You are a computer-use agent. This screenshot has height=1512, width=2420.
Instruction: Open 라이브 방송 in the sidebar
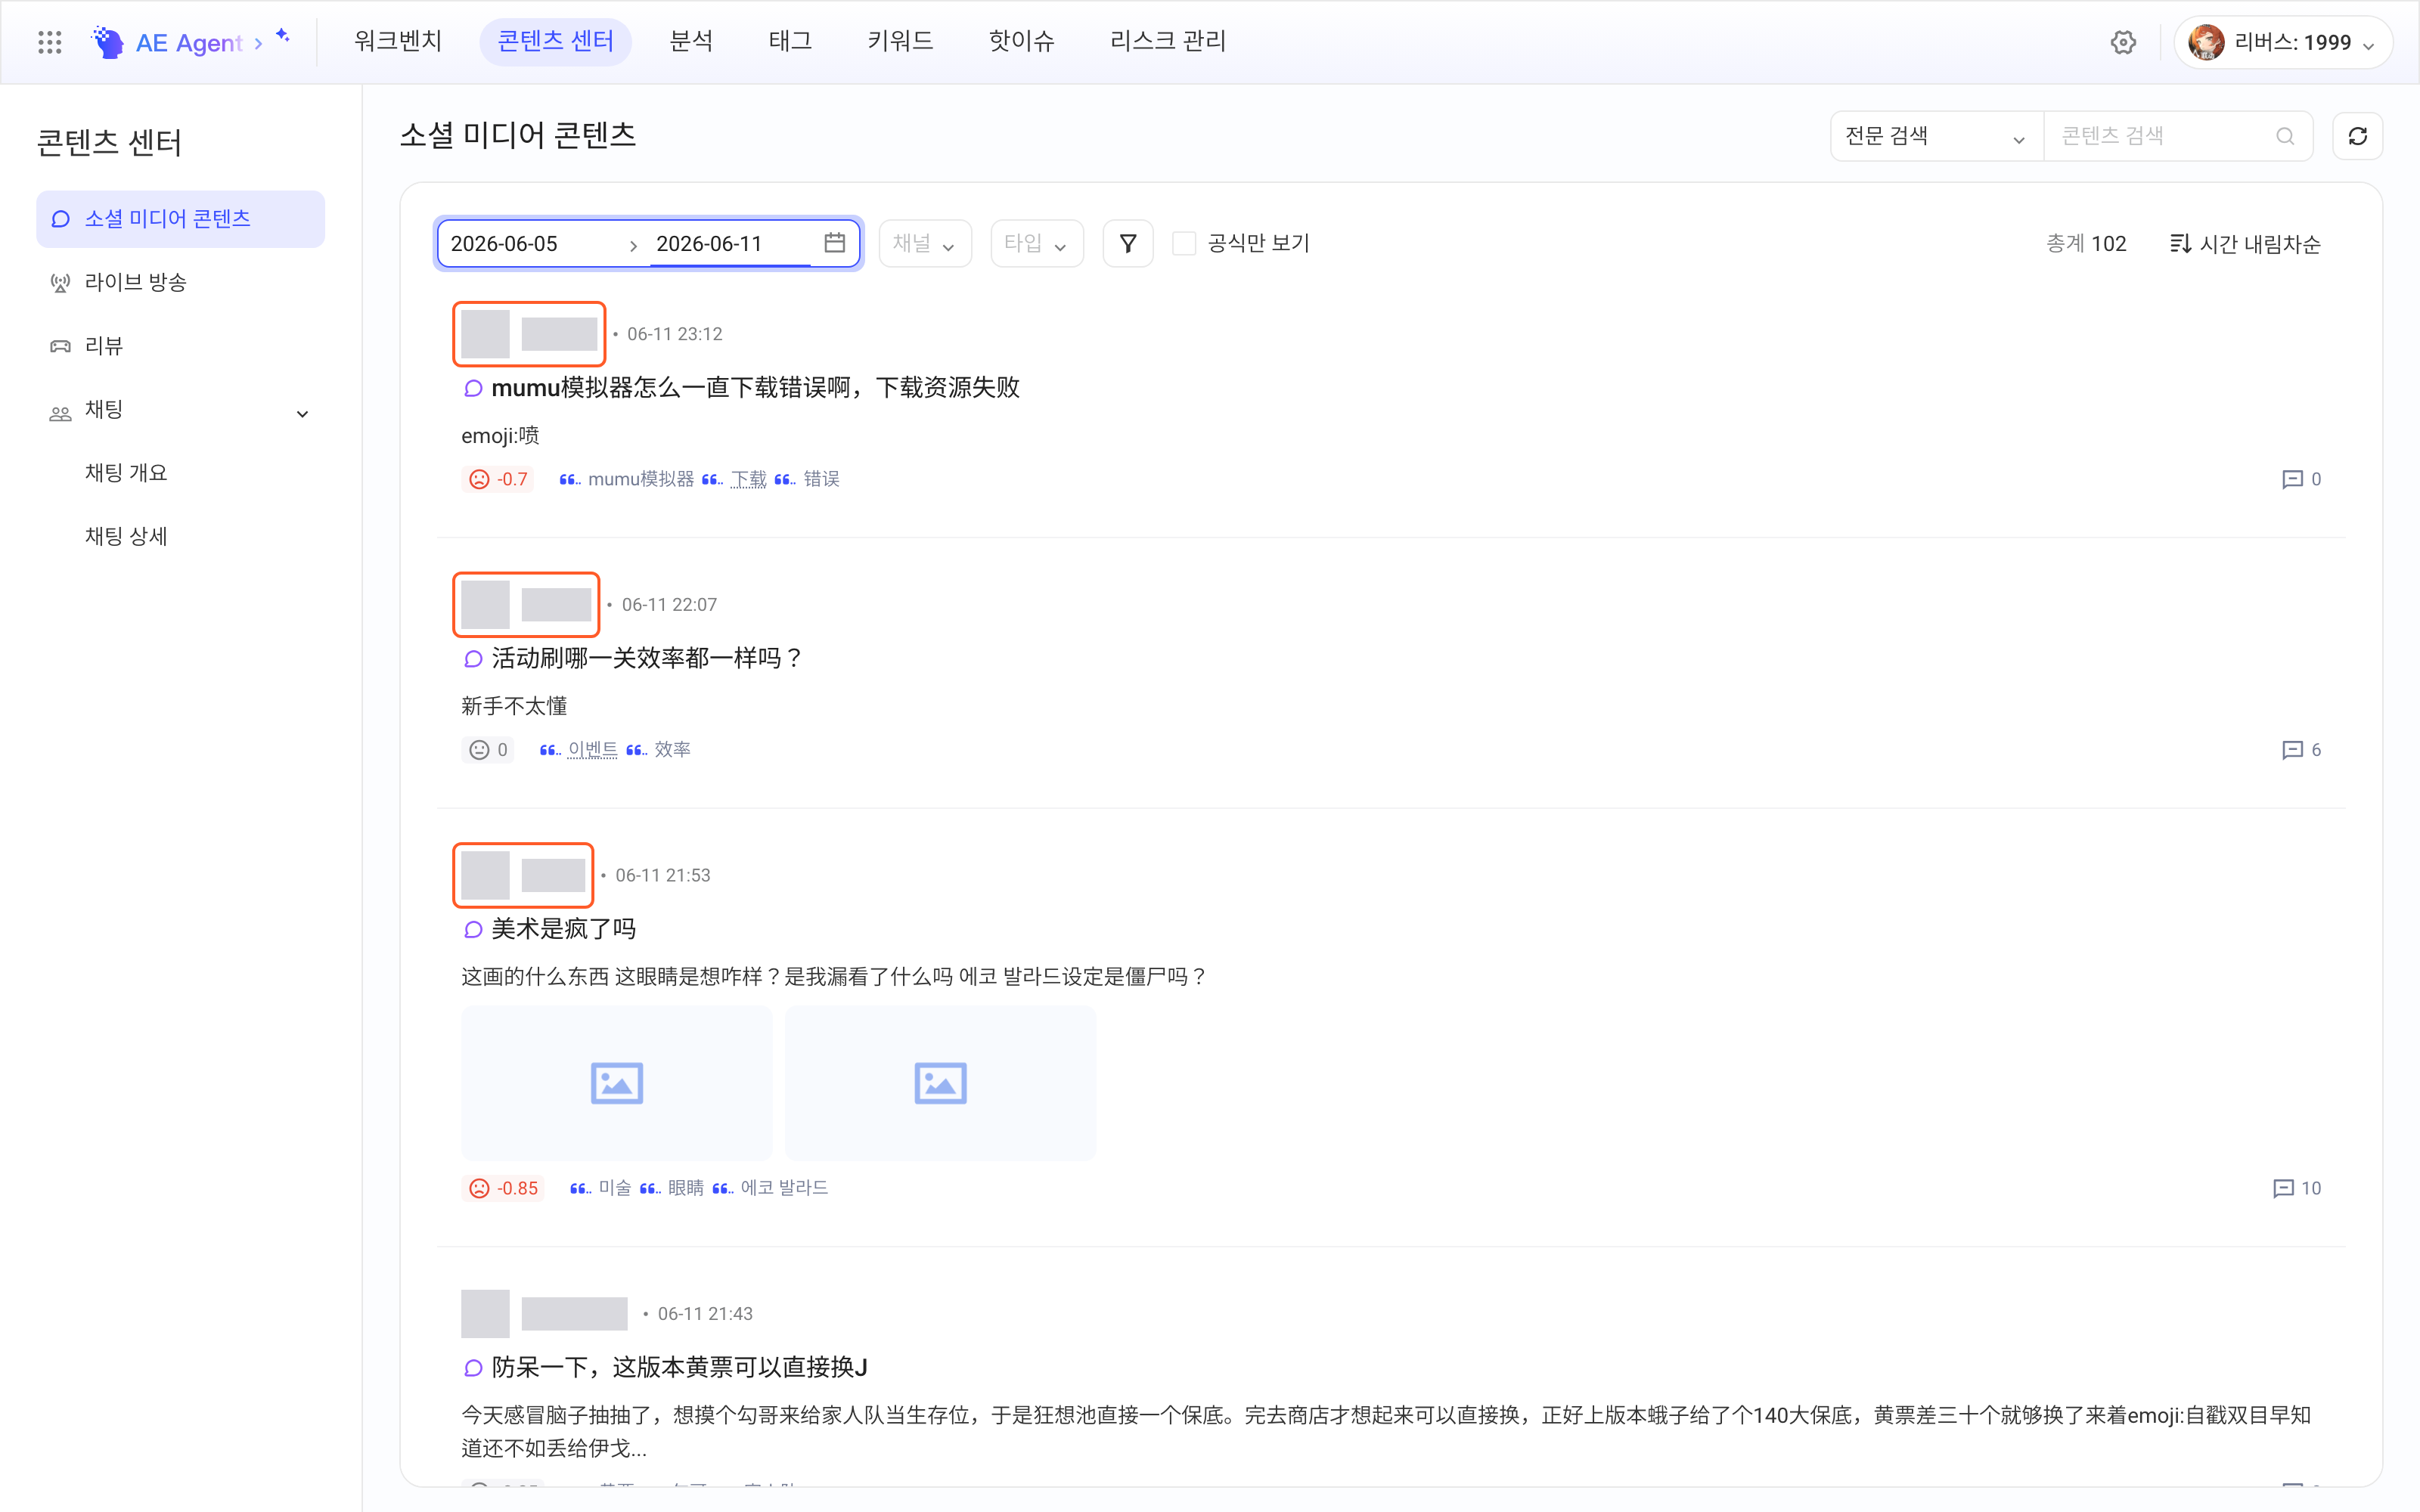click(181, 282)
